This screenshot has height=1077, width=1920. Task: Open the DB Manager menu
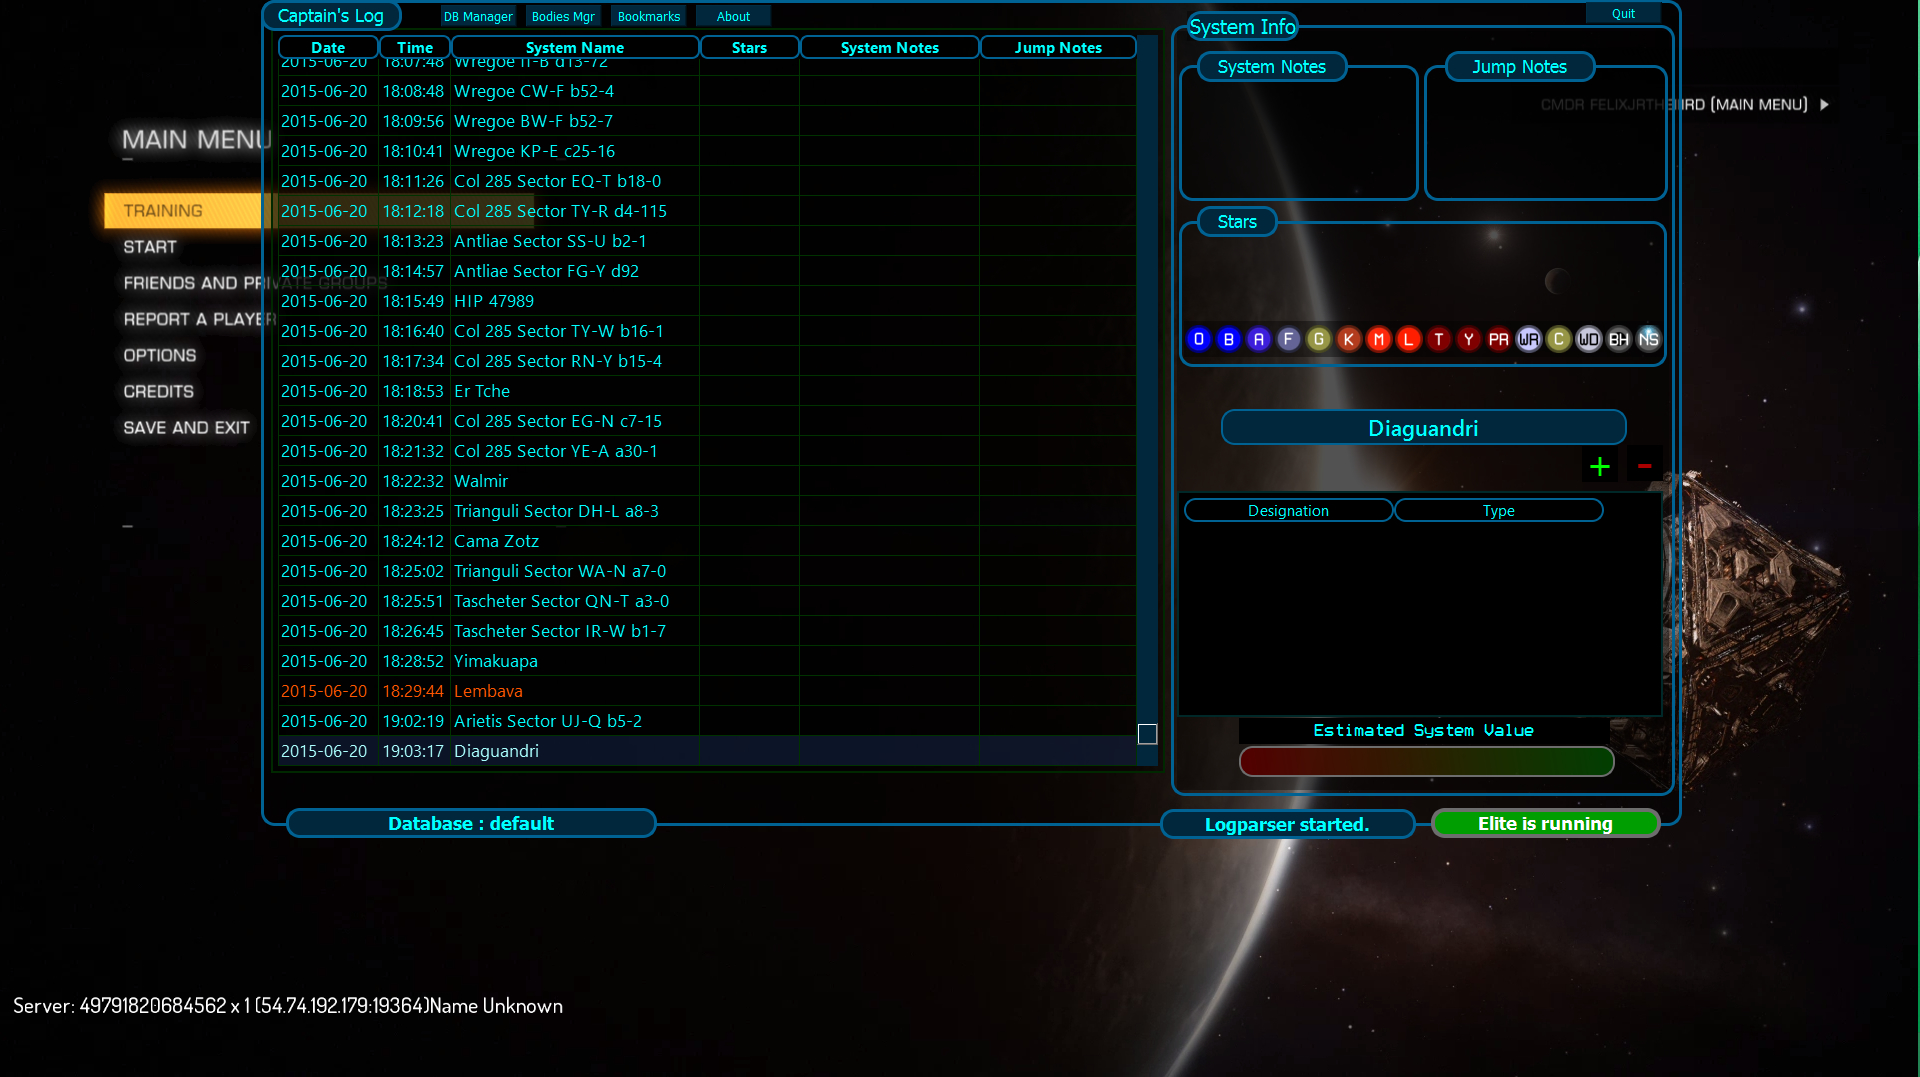pyautogui.click(x=478, y=16)
